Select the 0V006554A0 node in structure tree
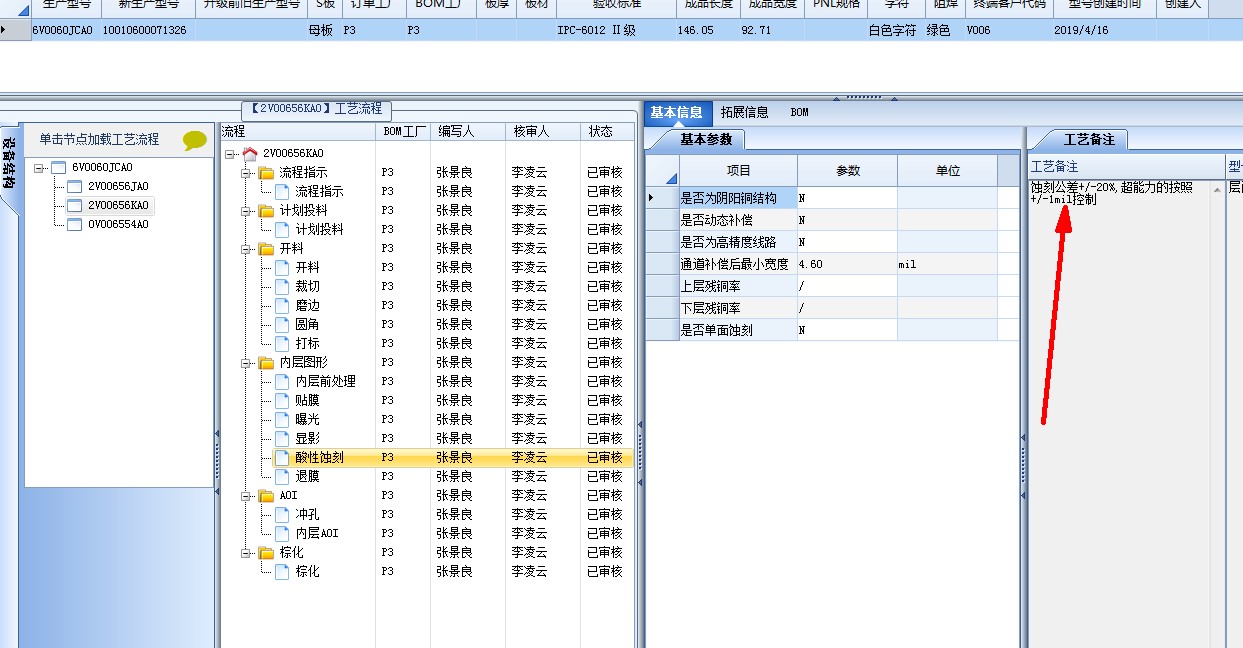1243x648 pixels. 118,225
